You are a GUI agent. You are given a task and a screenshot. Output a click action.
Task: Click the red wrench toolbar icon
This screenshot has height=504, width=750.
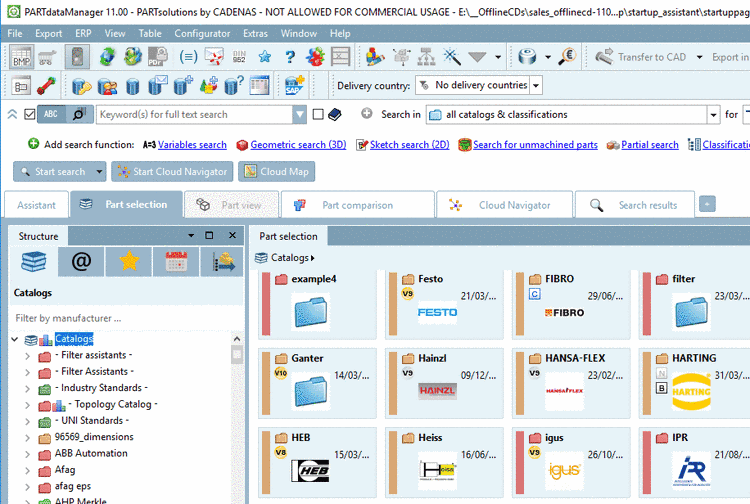pyautogui.click(x=46, y=86)
